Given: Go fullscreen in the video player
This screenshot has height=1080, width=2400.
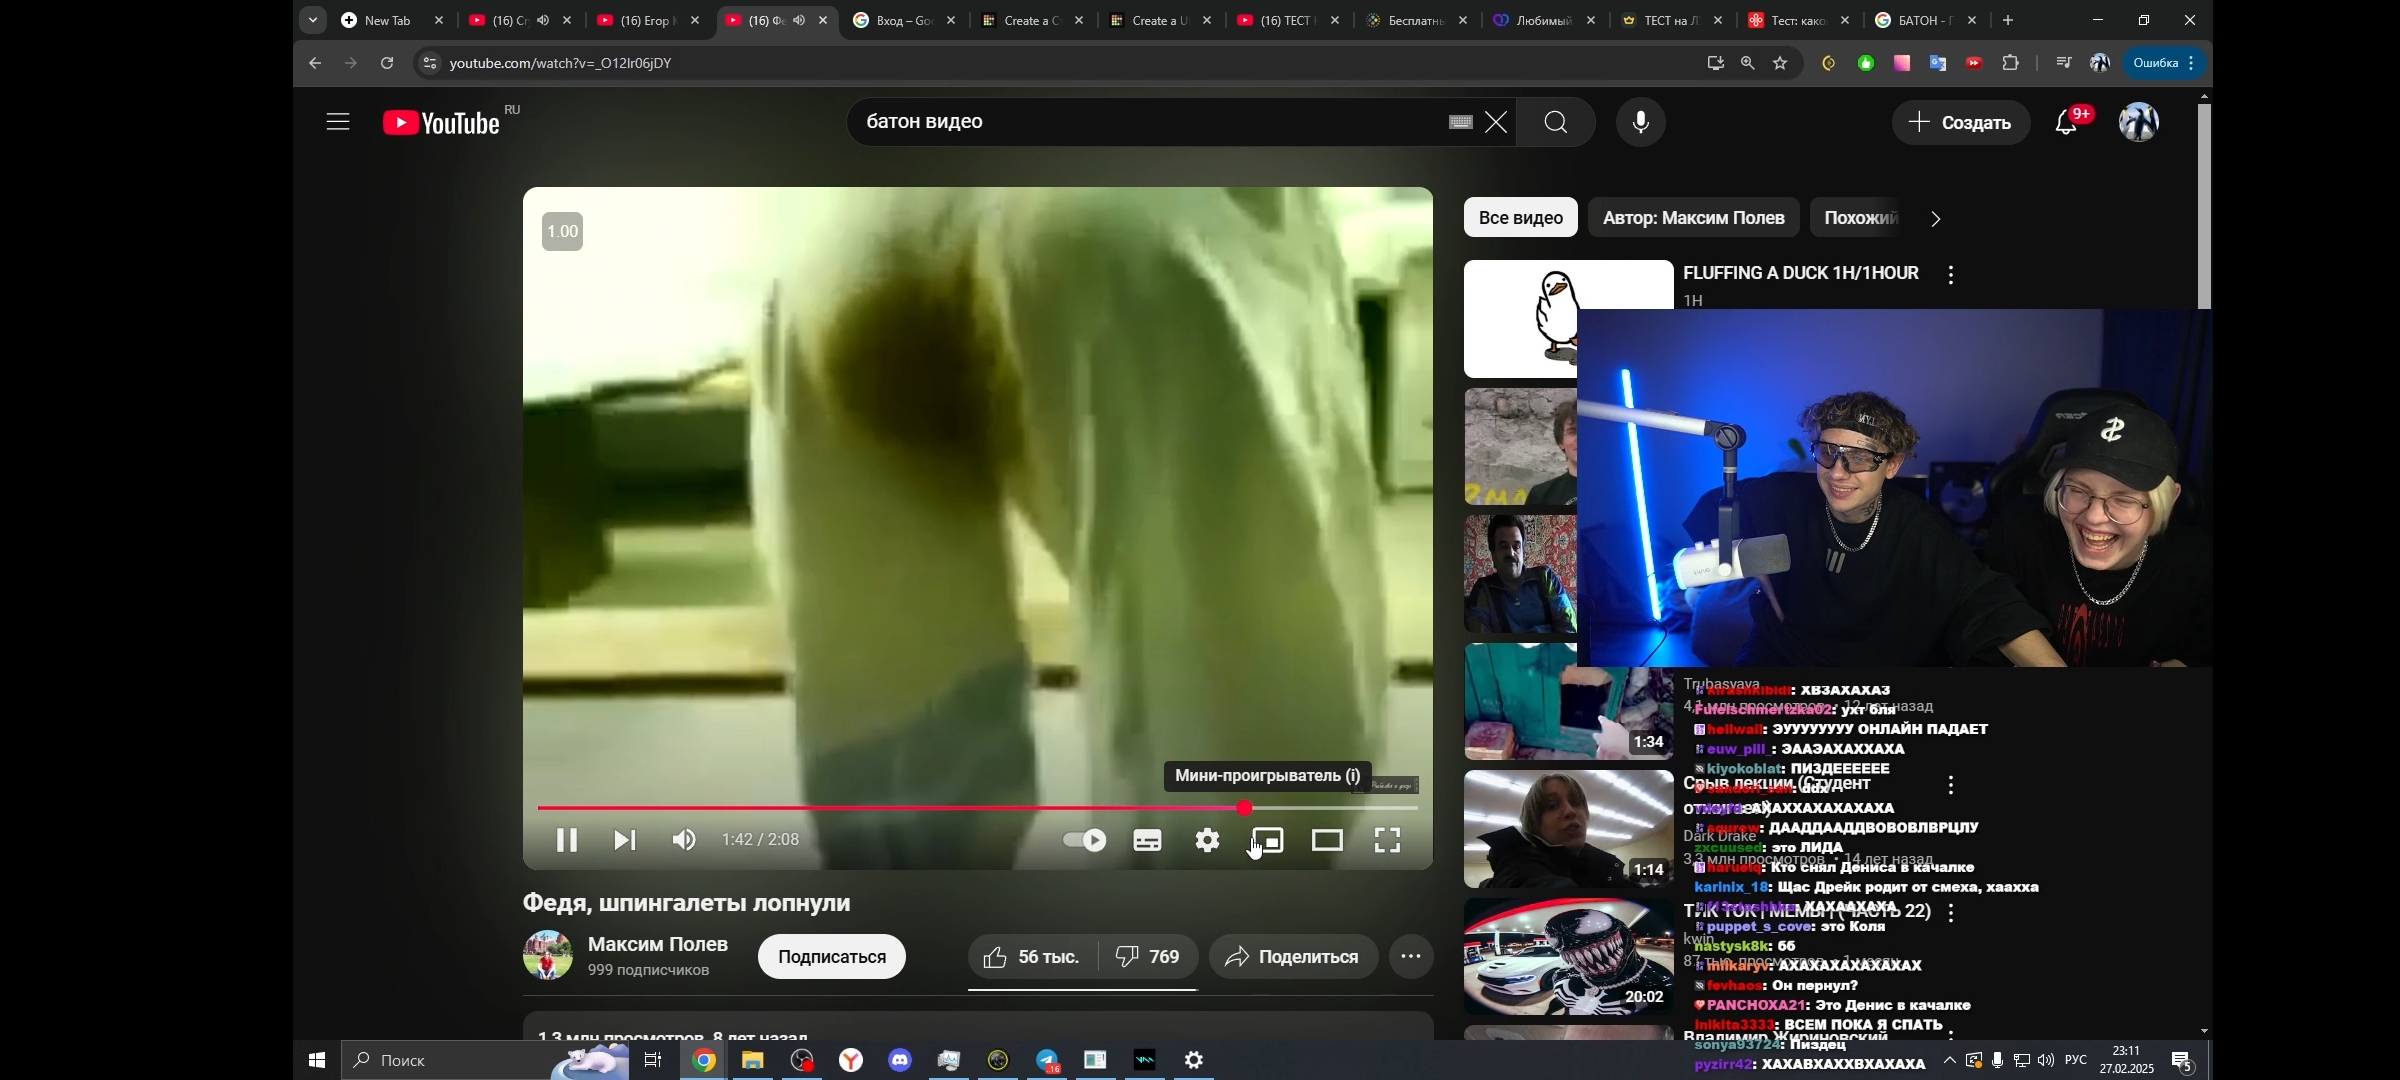Looking at the screenshot, I should coord(1387,841).
